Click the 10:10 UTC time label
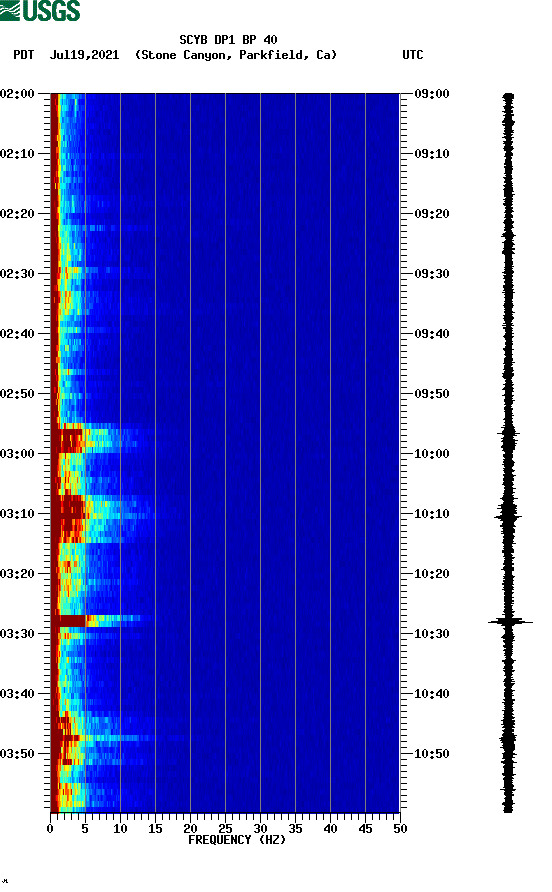Screen dimensions: 552x892 point(431,514)
